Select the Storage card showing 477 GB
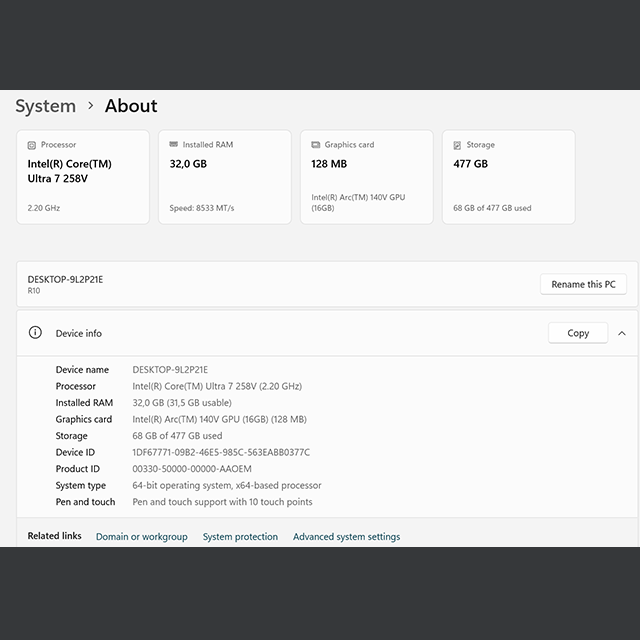 pyautogui.click(x=509, y=177)
